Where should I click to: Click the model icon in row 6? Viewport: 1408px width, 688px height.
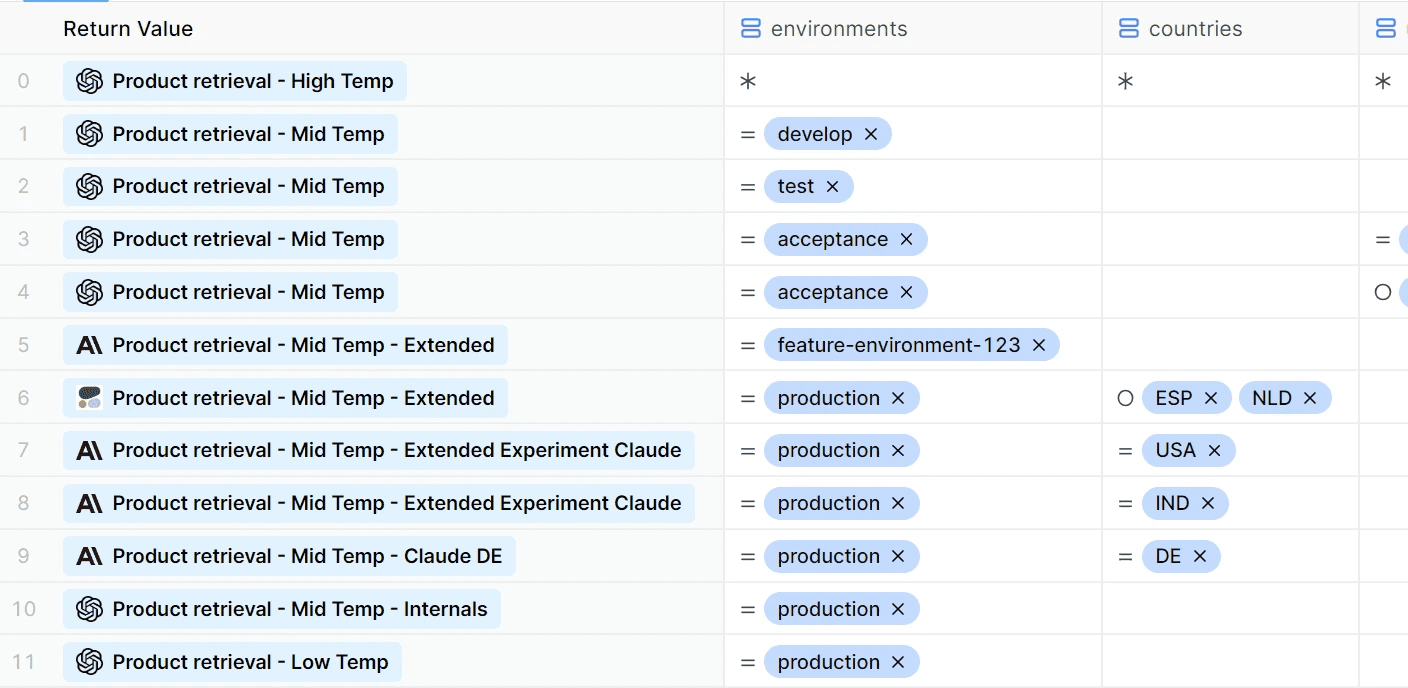coord(90,399)
